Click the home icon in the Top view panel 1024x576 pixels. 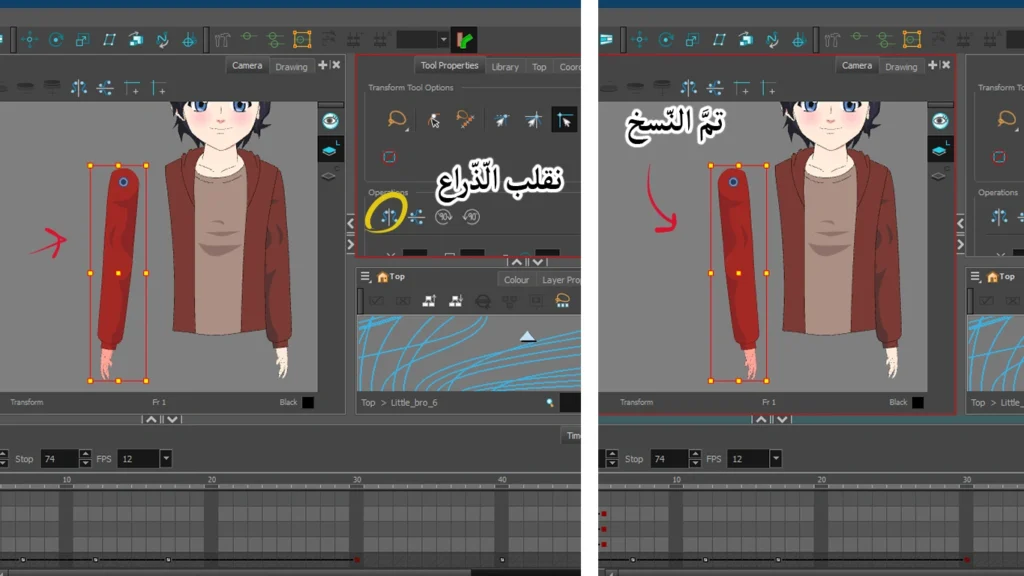(x=381, y=277)
